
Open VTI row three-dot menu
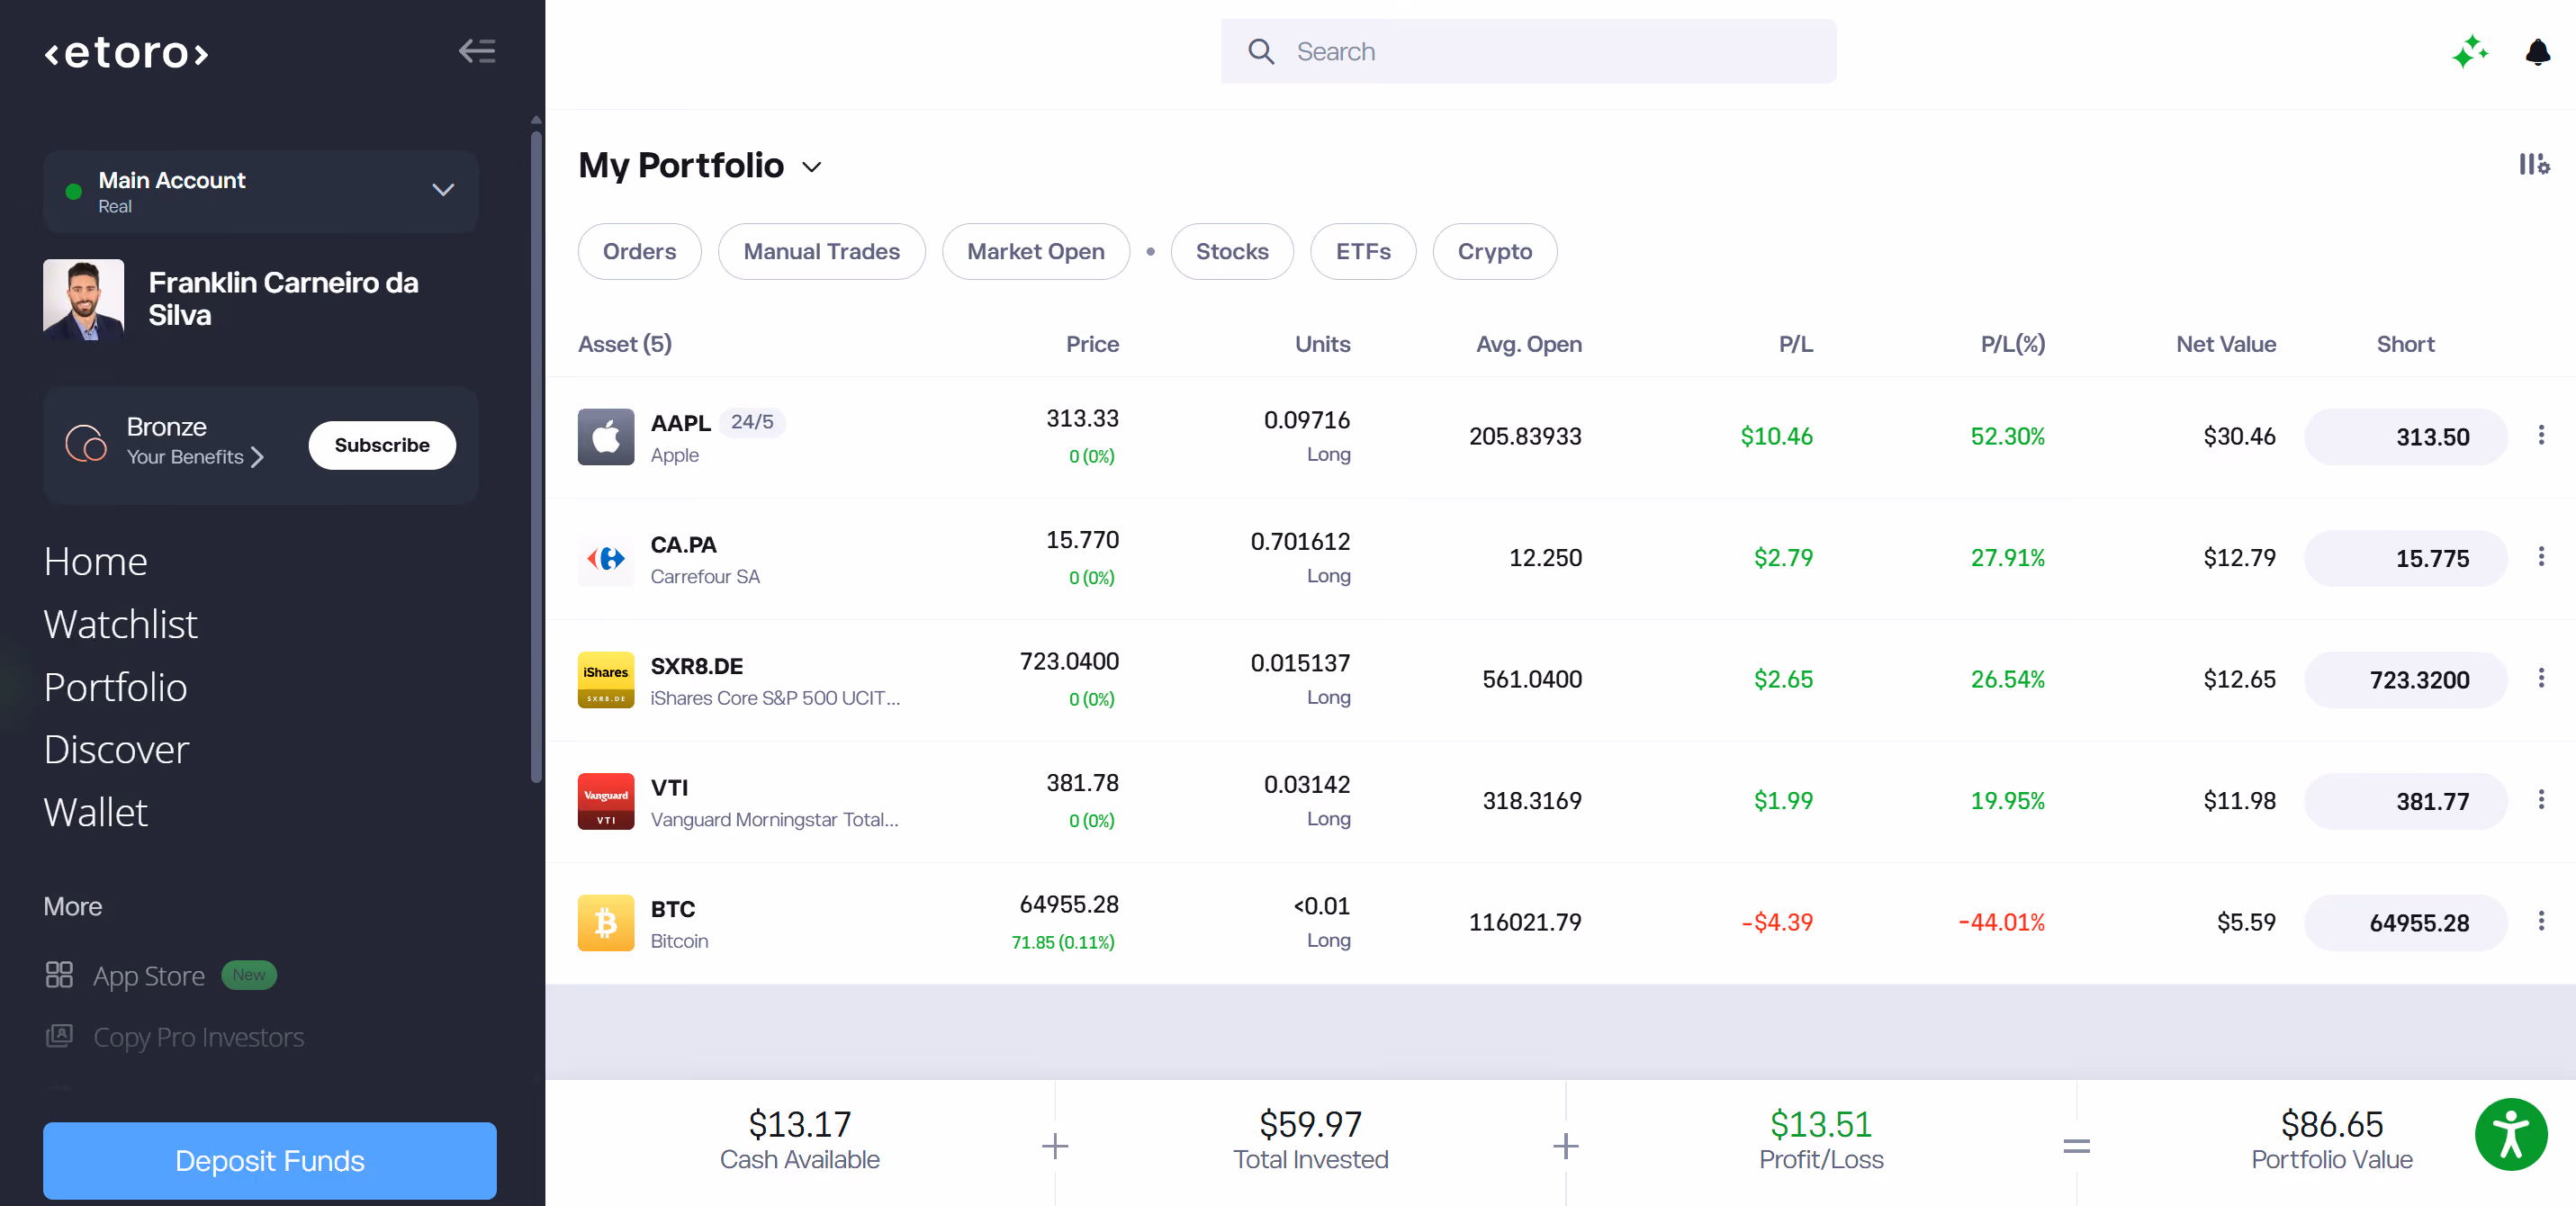tap(2541, 799)
